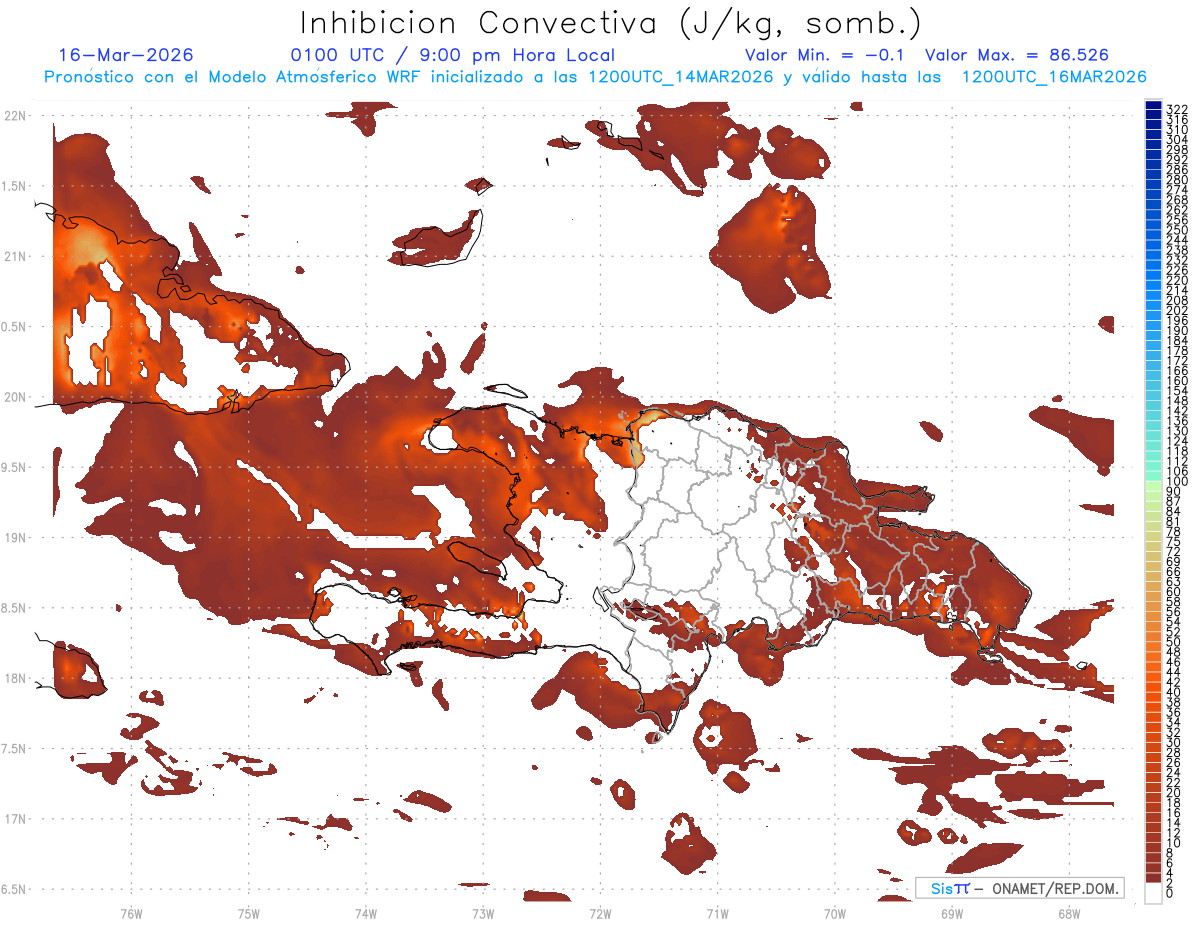
Task: Click the '0' value on the color scale
Action: click(x=1170, y=894)
